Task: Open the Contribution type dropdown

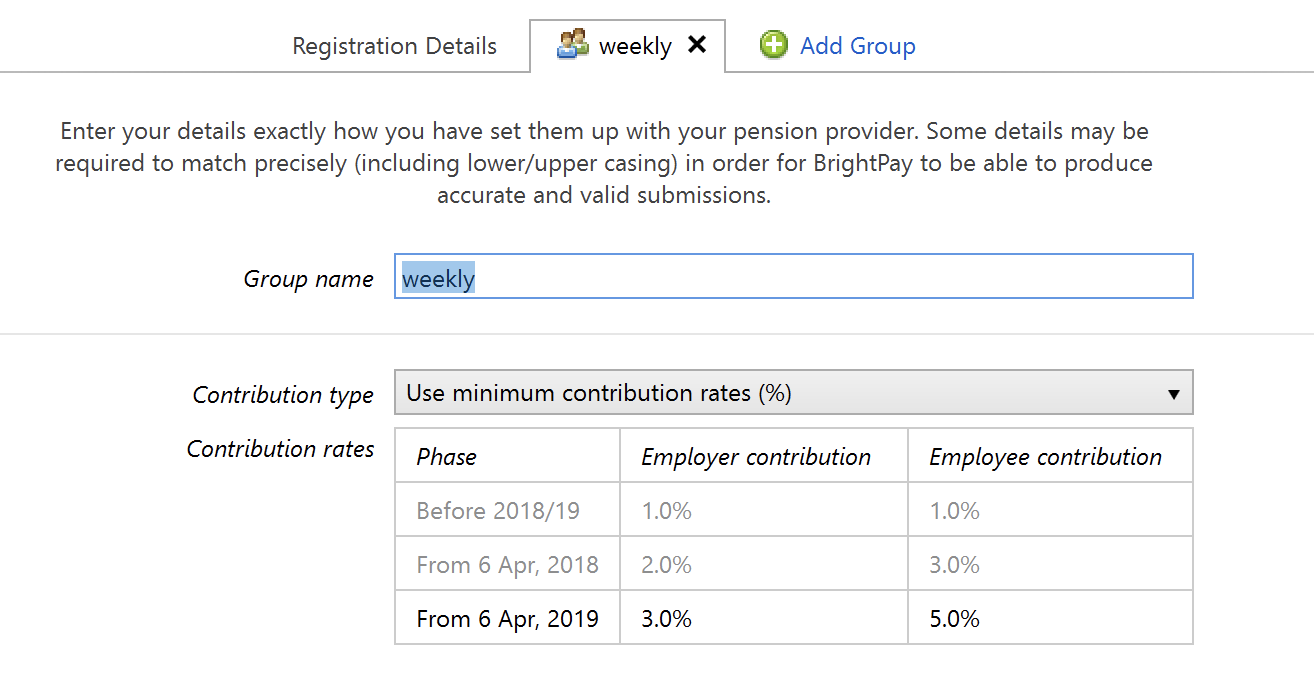Action: pyautogui.click(x=794, y=393)
